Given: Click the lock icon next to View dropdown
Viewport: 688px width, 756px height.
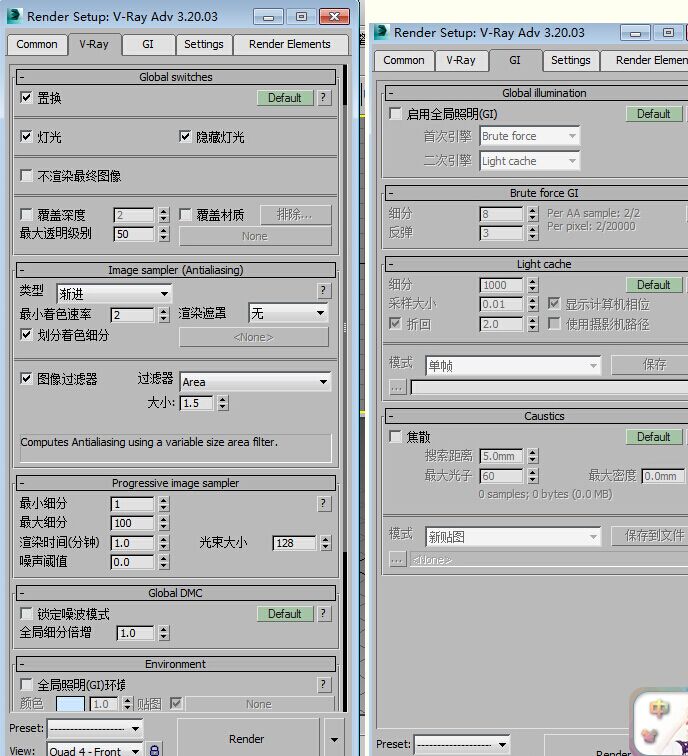Looking at the screenshot, I should 154,750.
